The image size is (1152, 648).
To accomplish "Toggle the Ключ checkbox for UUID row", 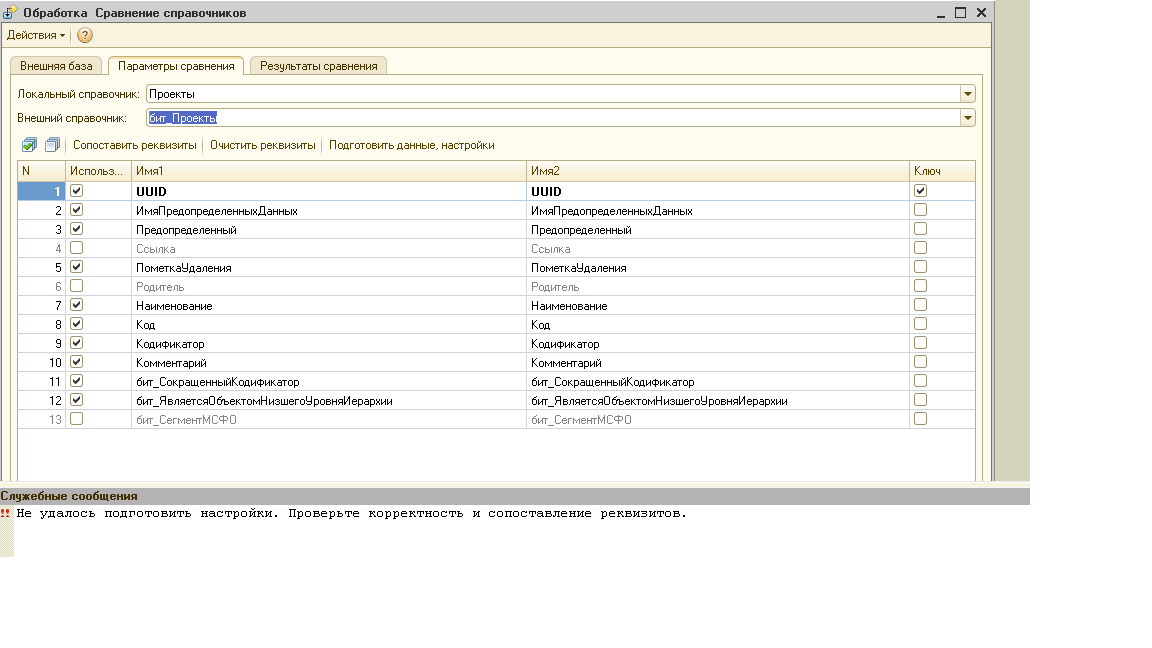I will [920, 190].
